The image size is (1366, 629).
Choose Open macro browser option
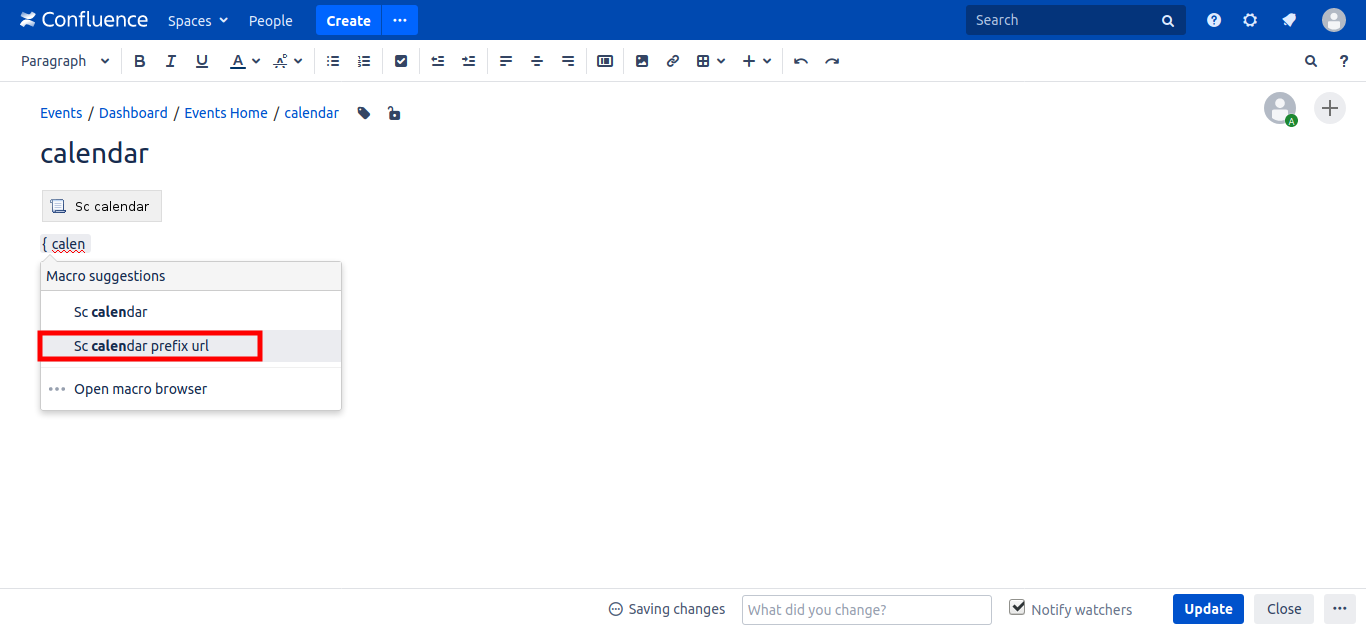point(140,389)
